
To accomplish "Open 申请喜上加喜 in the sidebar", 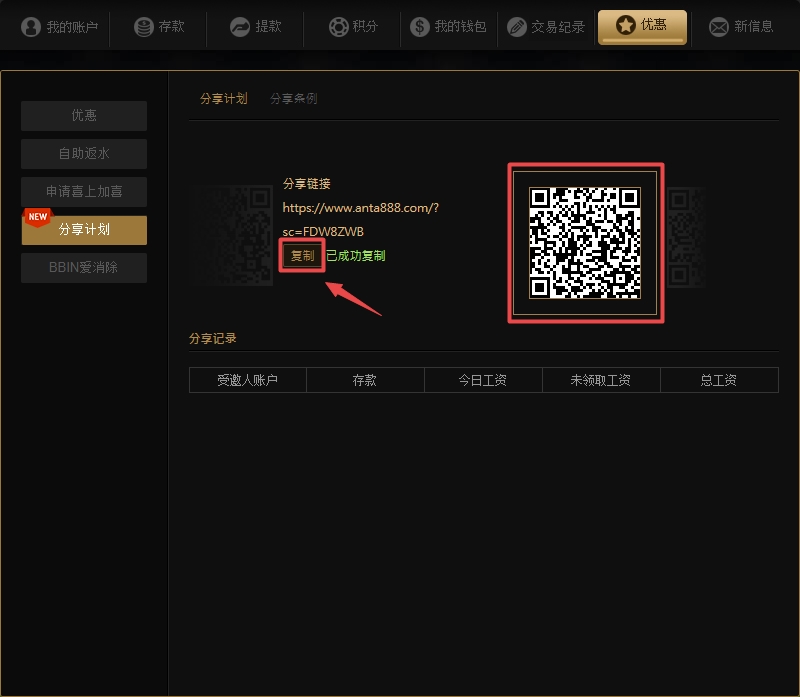I will (x=84, y=191).
